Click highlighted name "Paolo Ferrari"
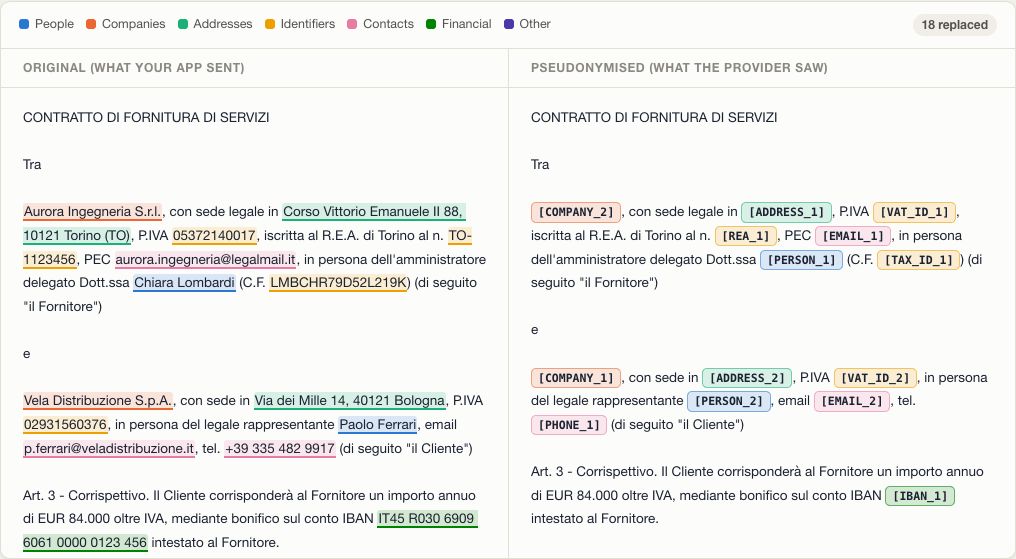This screenshot has height=559, width=1016. (x=378, y=424)
